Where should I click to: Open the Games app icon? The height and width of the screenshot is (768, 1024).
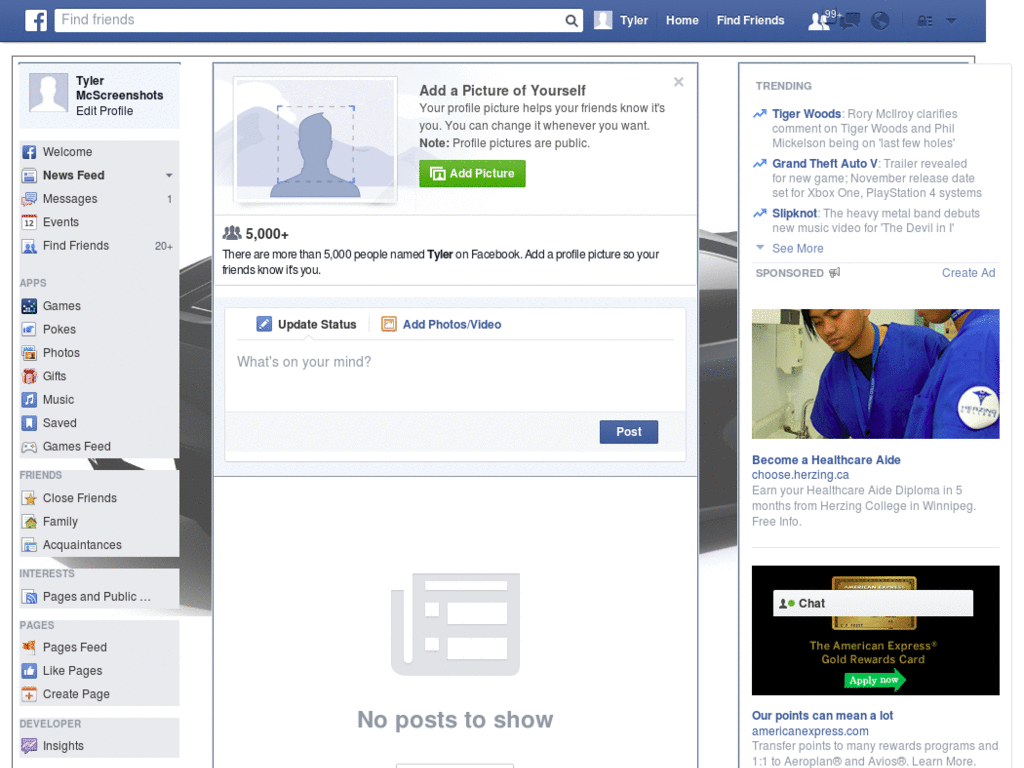click(x=29, y=306)
